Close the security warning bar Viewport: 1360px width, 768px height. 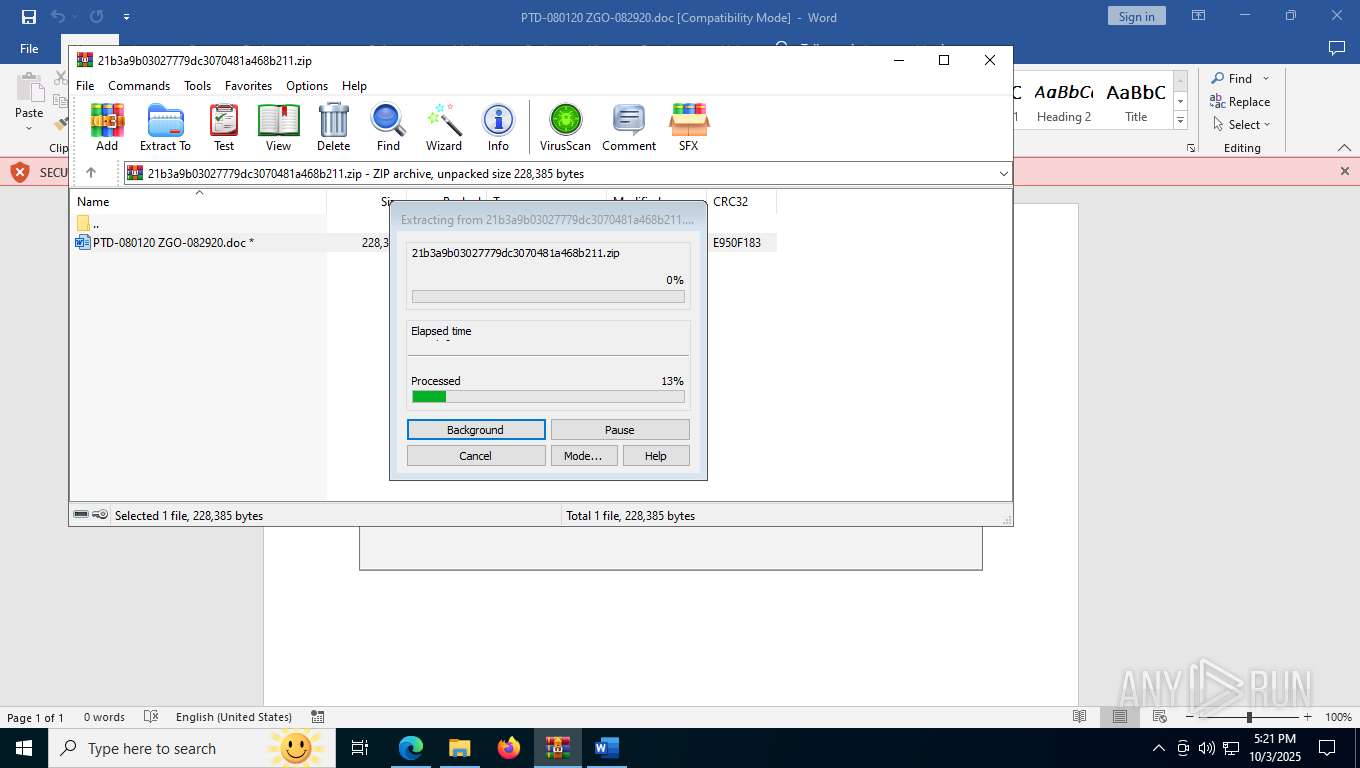pyautogui.click(x=1344, y=172)
